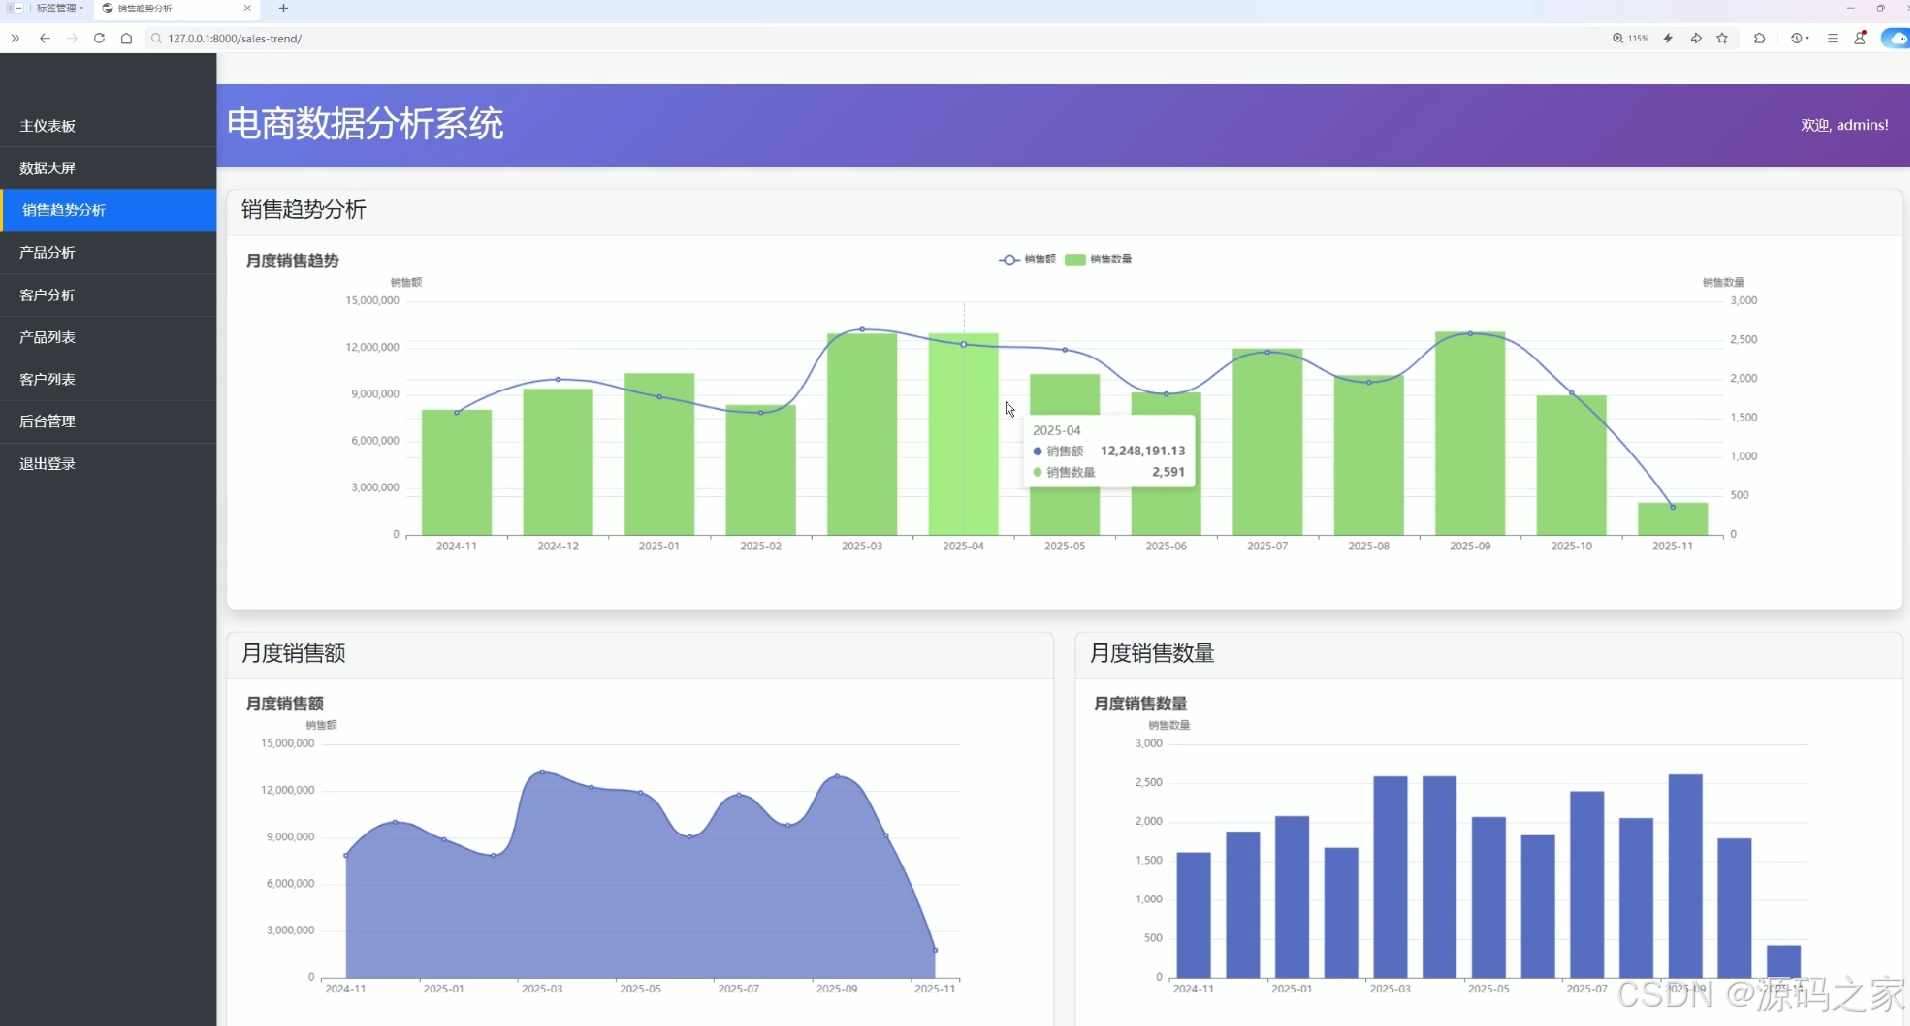Click the 2025-07 line point in trend chart
This screenshot has height=1026, width=1910.
[x=1267, y=352]
